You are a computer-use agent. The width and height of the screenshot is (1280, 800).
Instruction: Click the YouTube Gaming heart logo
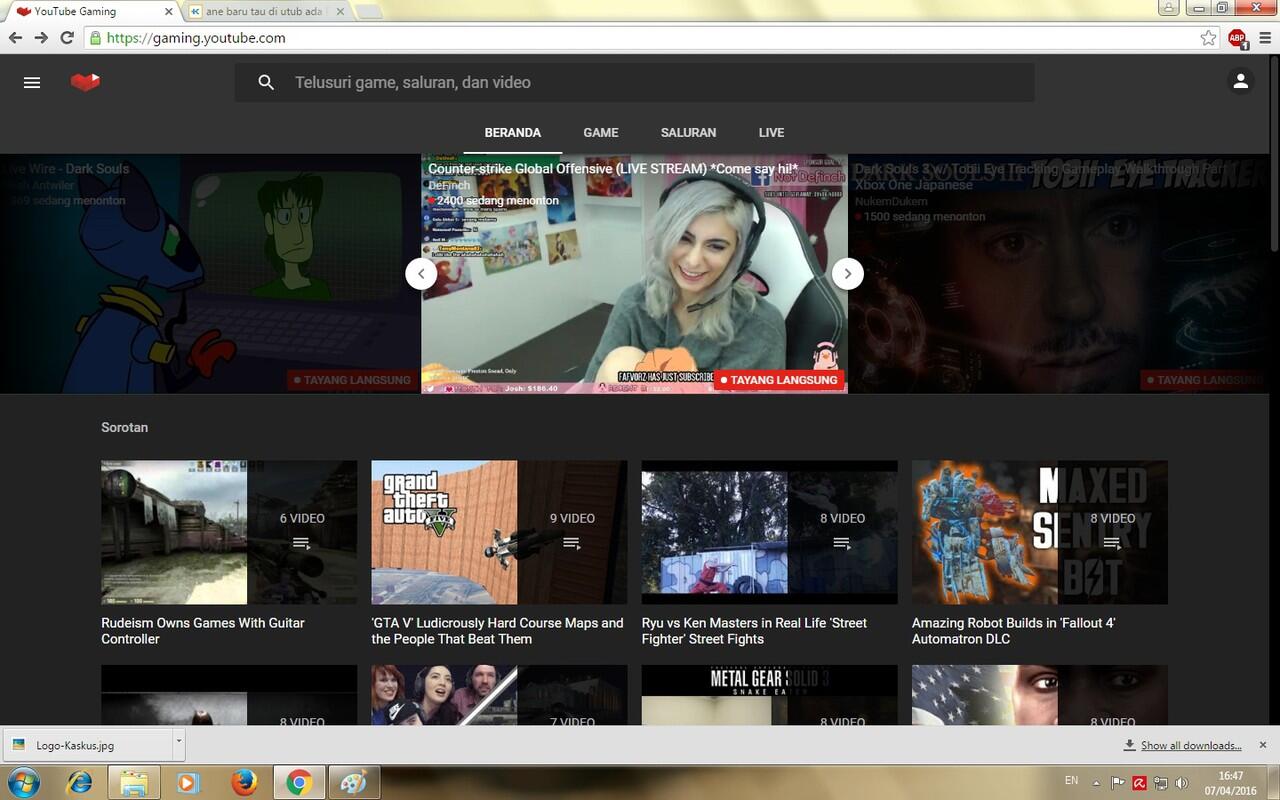(x=86, y=82)
